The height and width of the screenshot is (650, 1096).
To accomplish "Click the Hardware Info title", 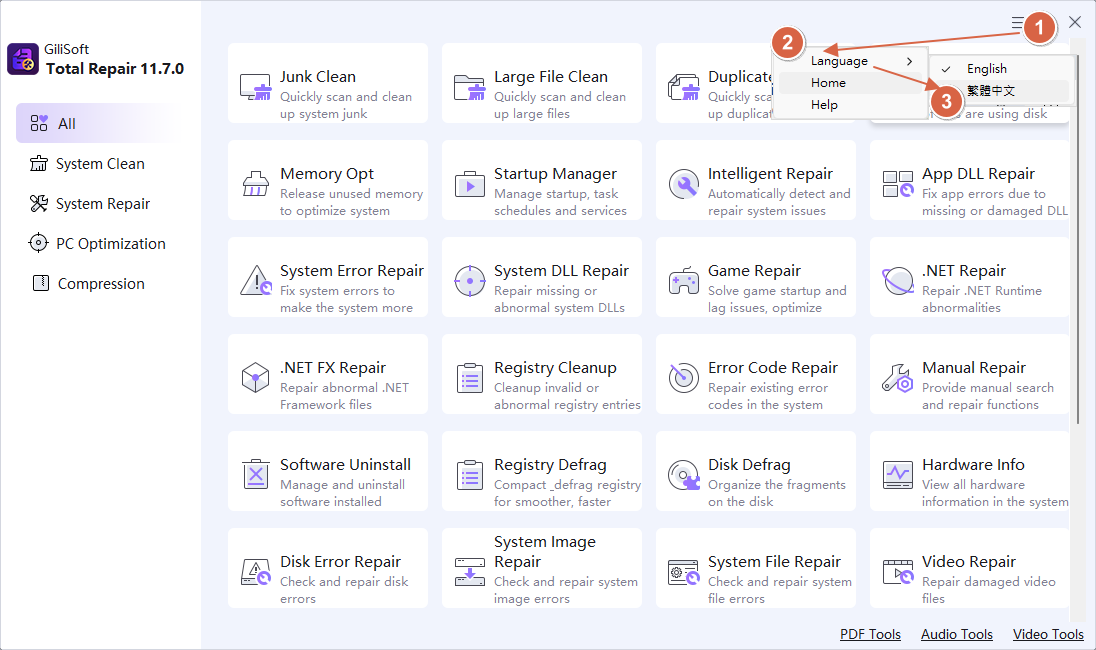I will 973,465.
